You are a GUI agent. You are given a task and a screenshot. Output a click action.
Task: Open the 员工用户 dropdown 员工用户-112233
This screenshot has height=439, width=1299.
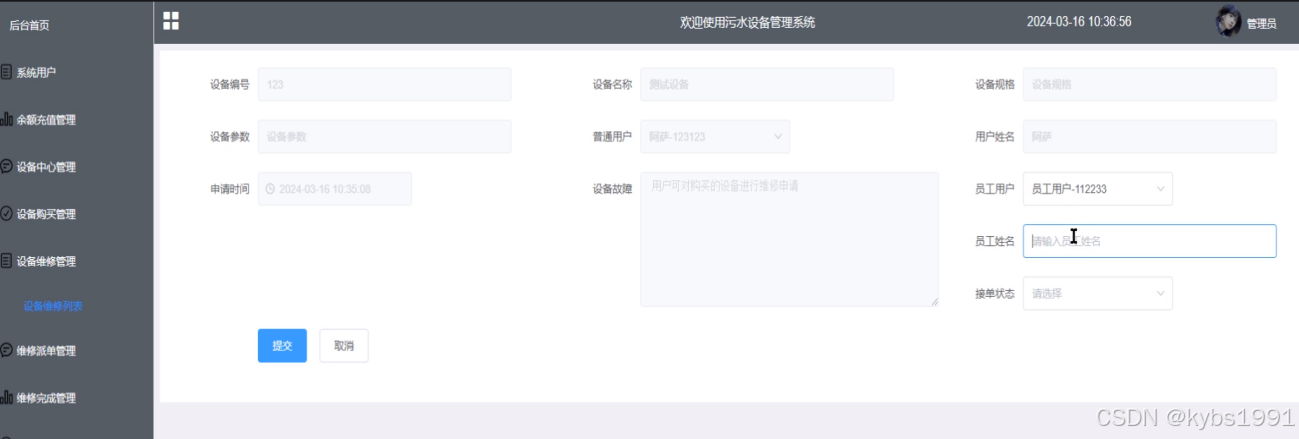click(1098, 188)
